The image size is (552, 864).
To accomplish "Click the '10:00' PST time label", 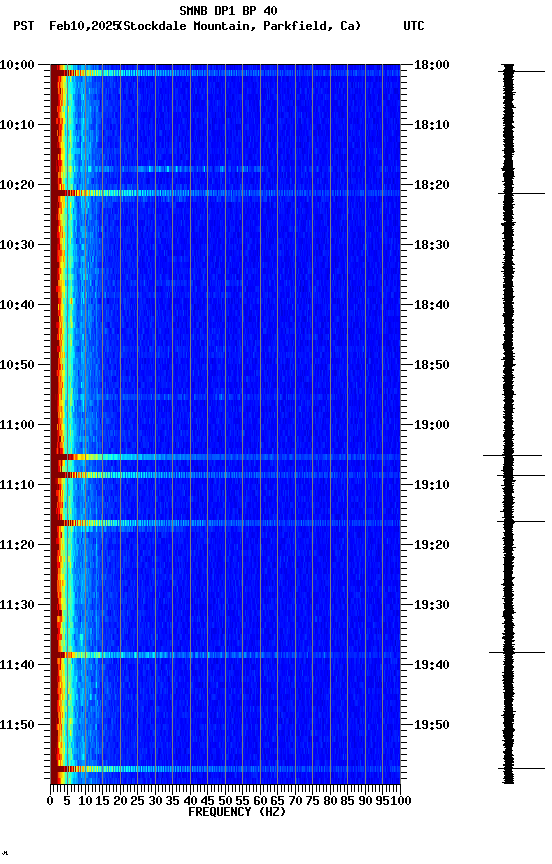I will (x=17, y=65).
